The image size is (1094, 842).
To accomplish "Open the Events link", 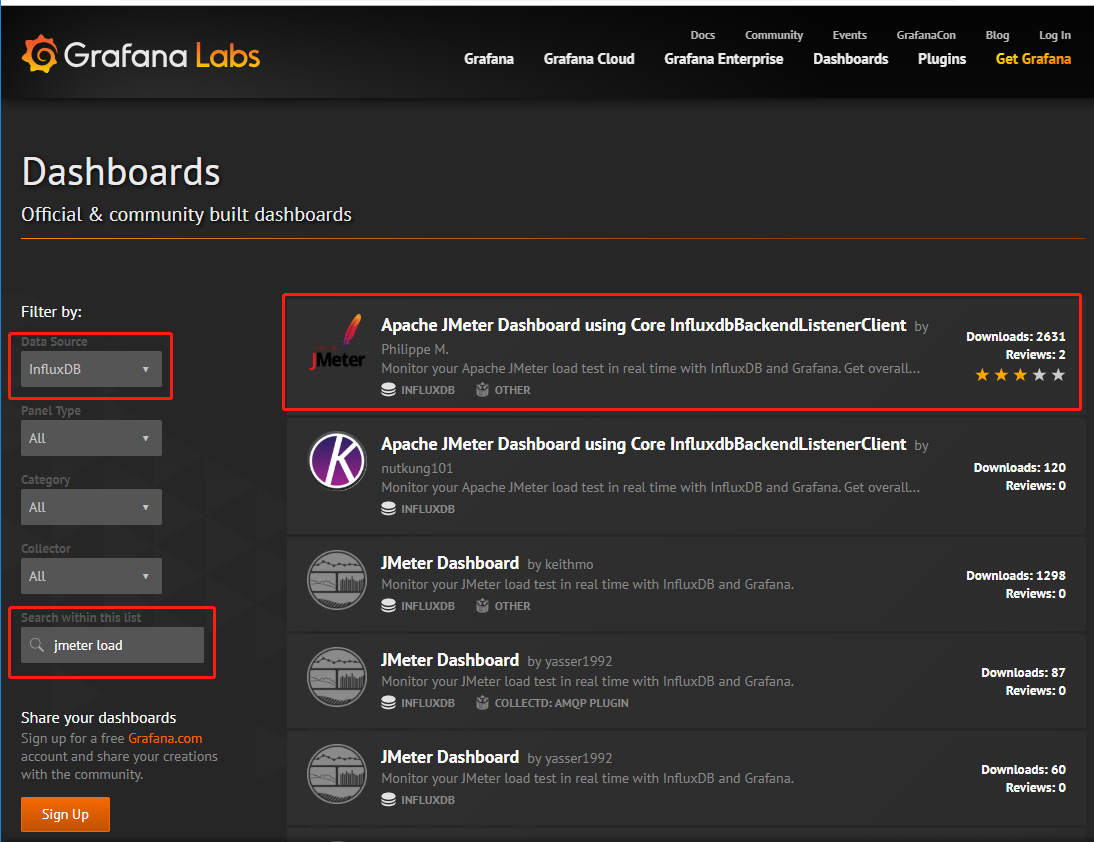I will [849, 35].
